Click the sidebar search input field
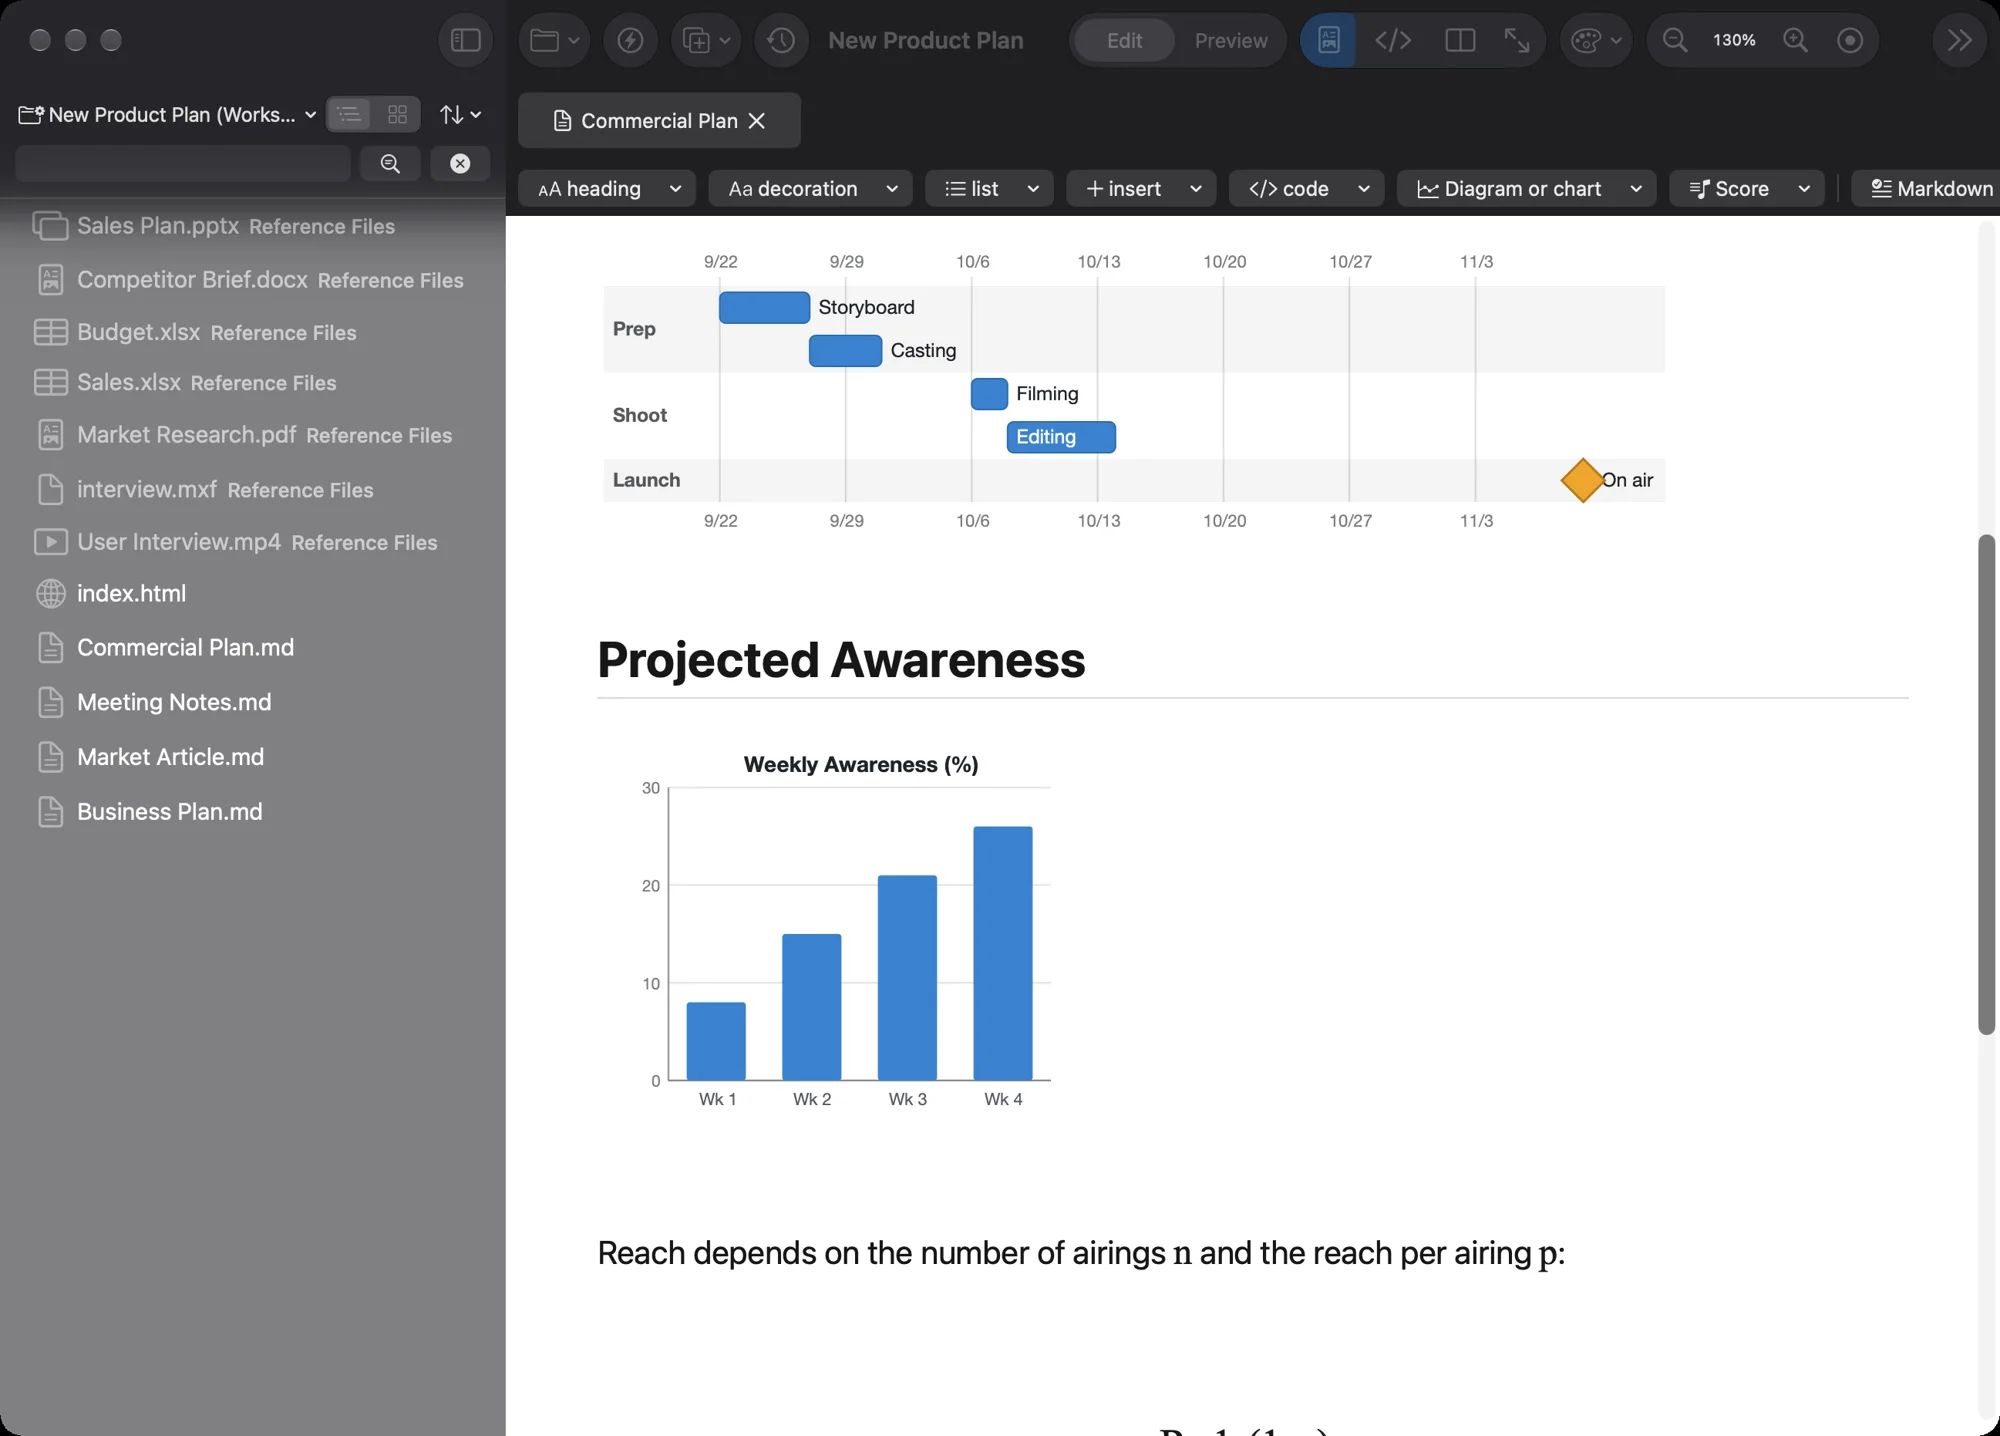The width and height of the screenshot is (2000, 1436). pyautogui.click(x=183, y=163)
